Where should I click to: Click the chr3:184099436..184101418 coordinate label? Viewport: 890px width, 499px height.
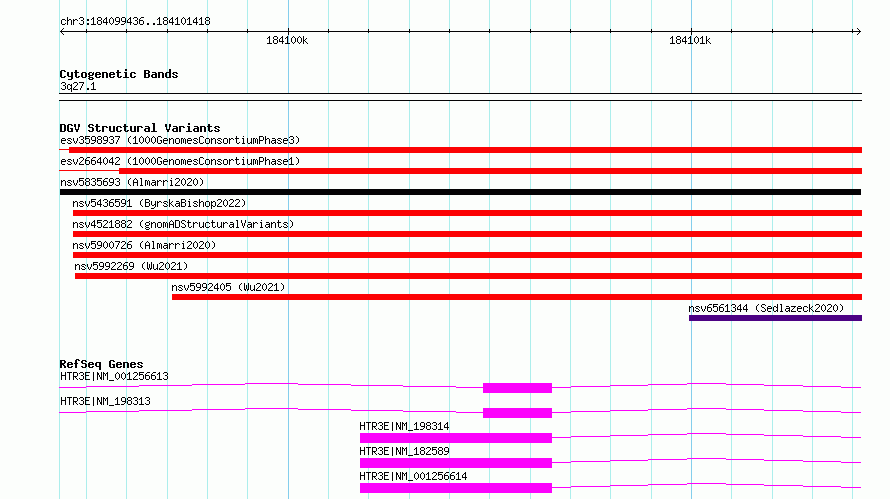tap(135, 21)
